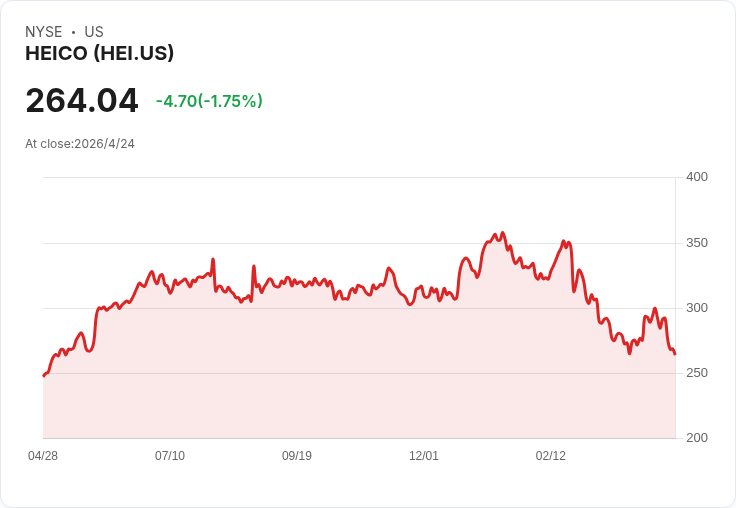This screenshot has height=508, width=736.
Task: Click the 200 price axis label
Action: 697,438
